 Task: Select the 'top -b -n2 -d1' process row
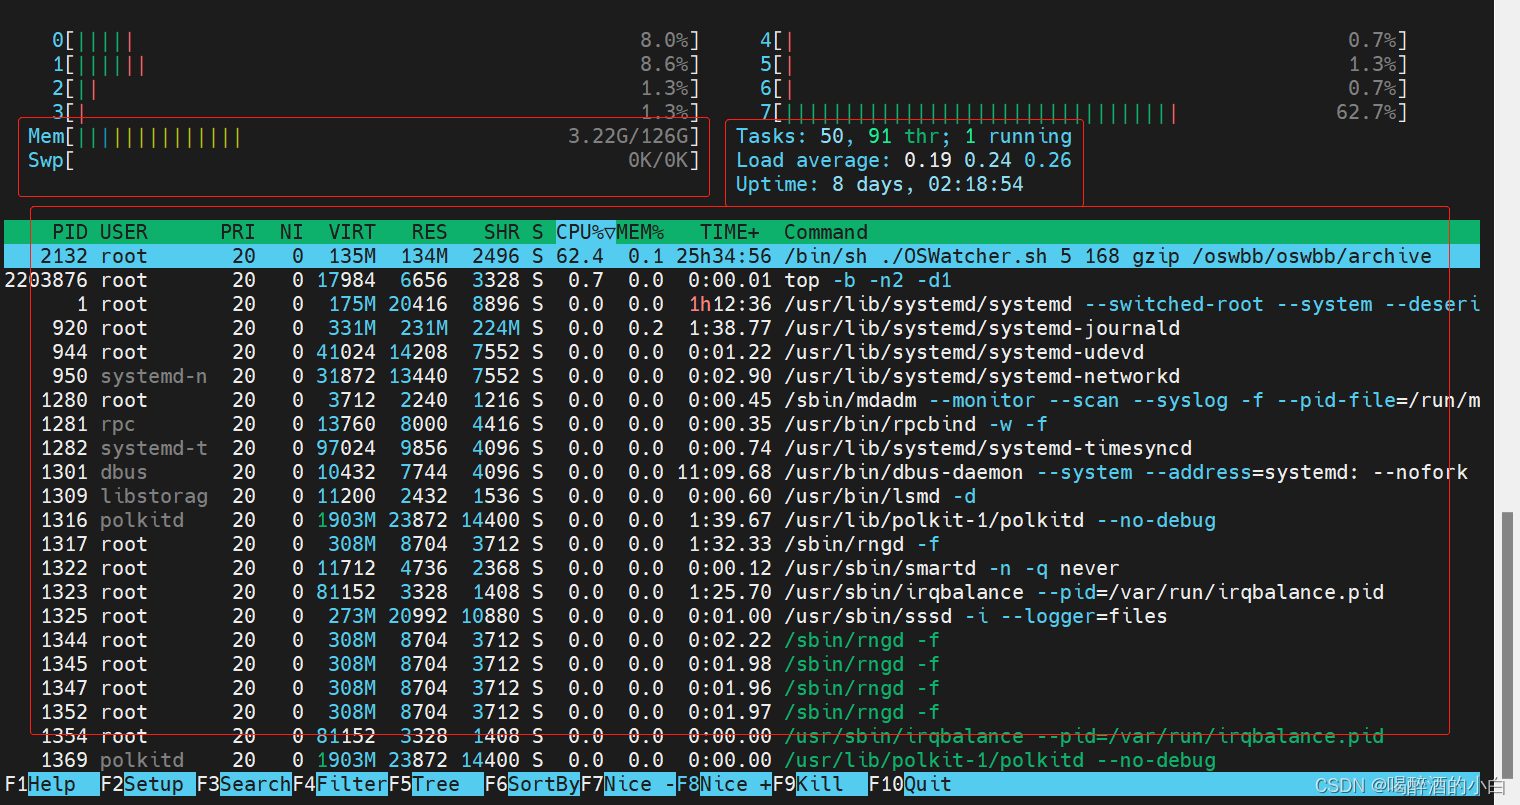(742, 280)
